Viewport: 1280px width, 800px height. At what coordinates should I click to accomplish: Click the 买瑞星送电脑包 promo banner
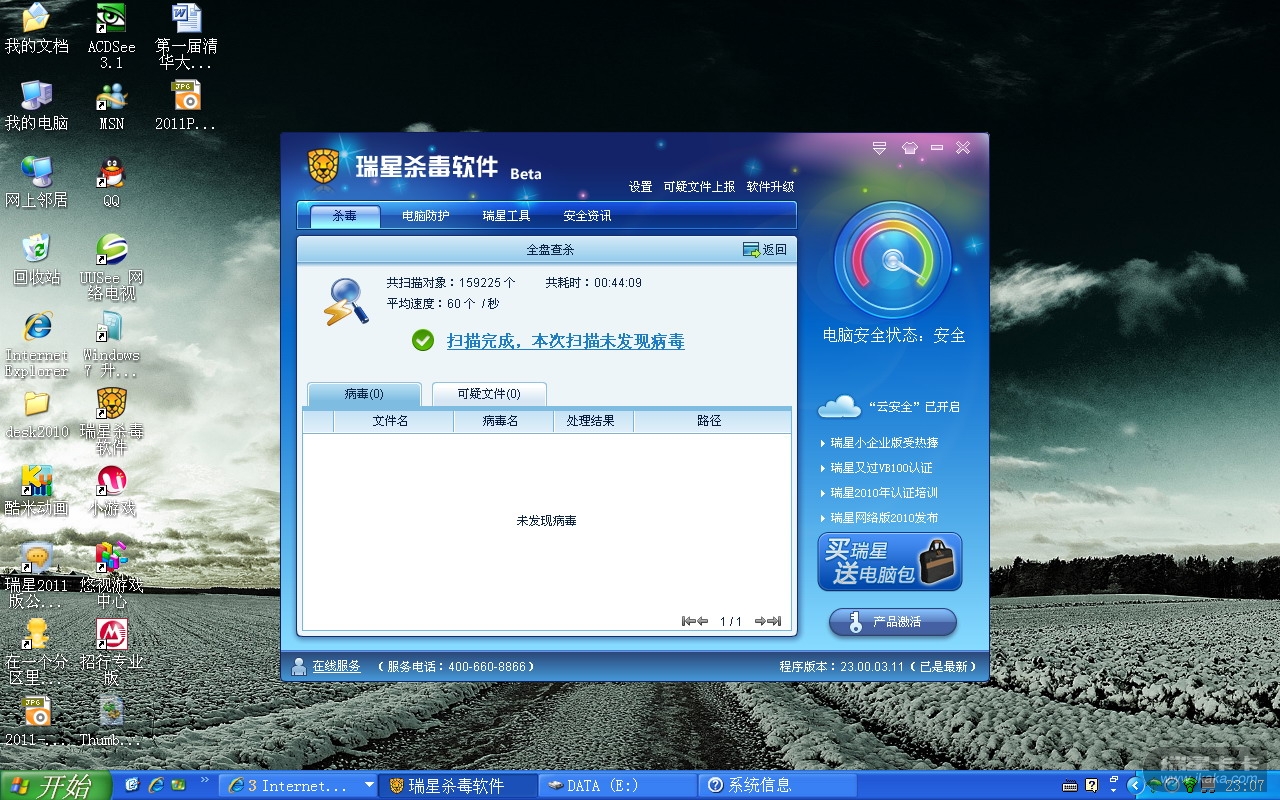pyautogui.click(x=890, y=562)
